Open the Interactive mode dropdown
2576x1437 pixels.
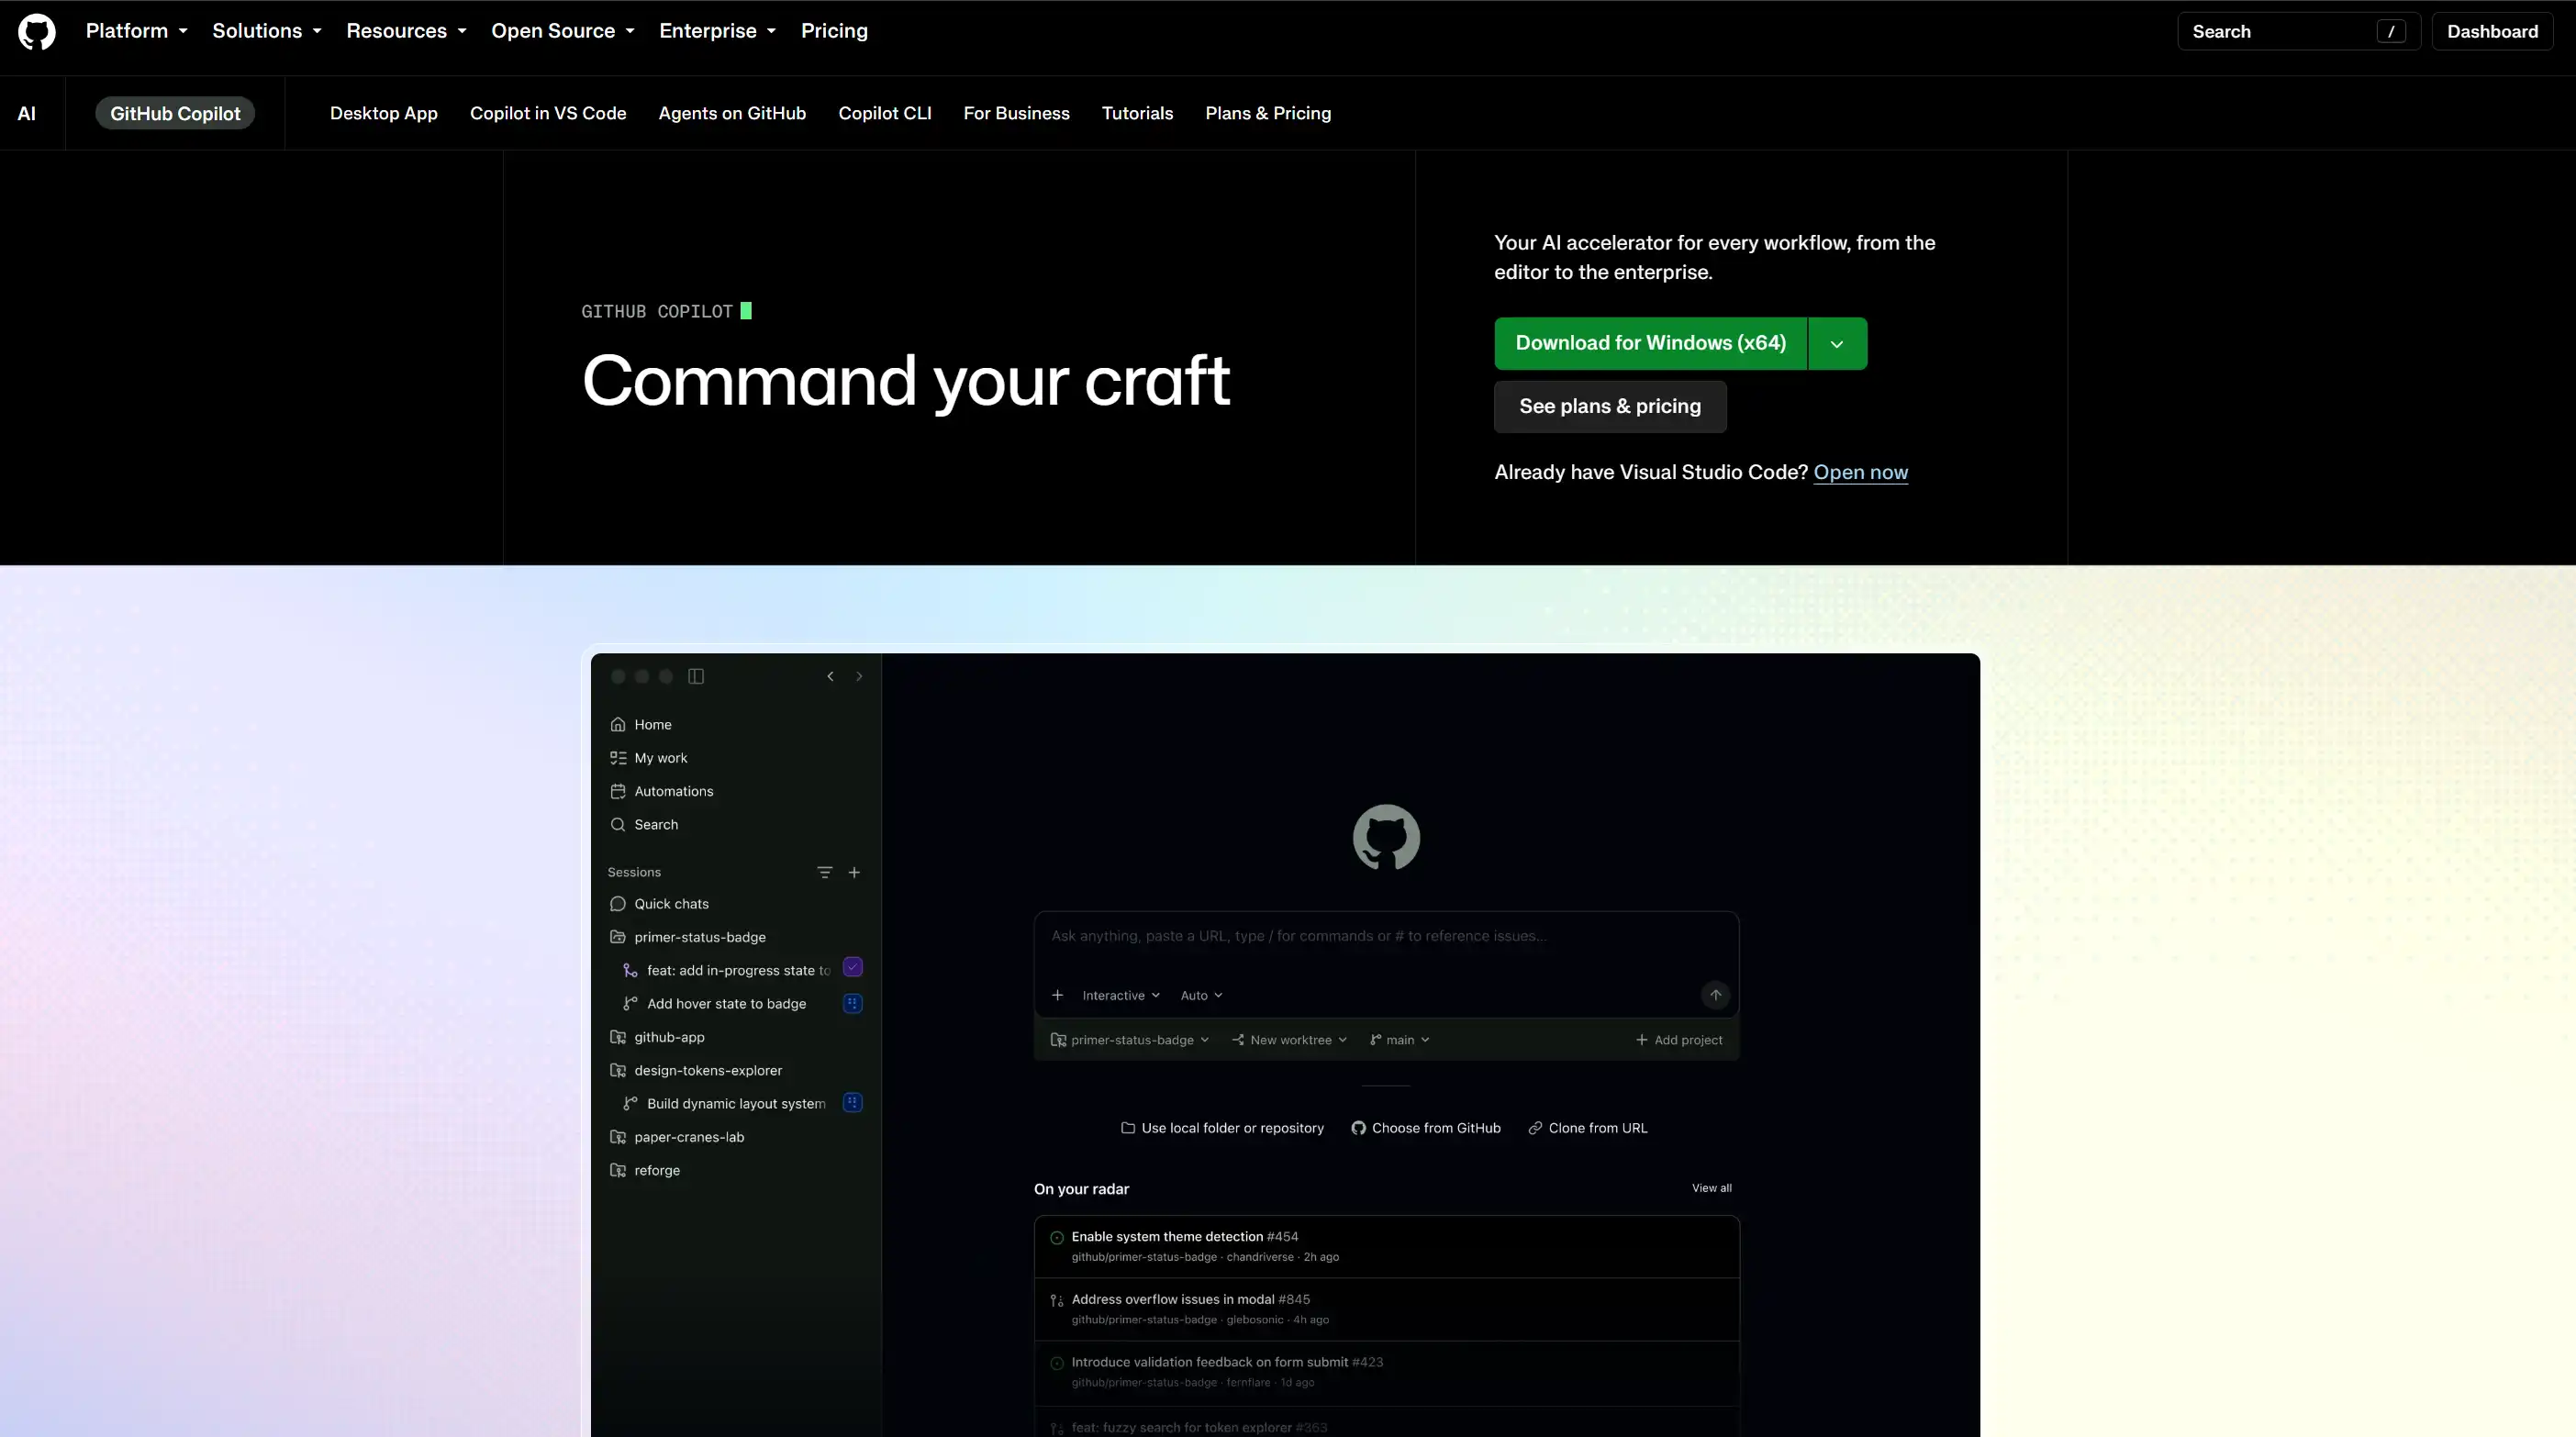click(x=1120, y=995)
